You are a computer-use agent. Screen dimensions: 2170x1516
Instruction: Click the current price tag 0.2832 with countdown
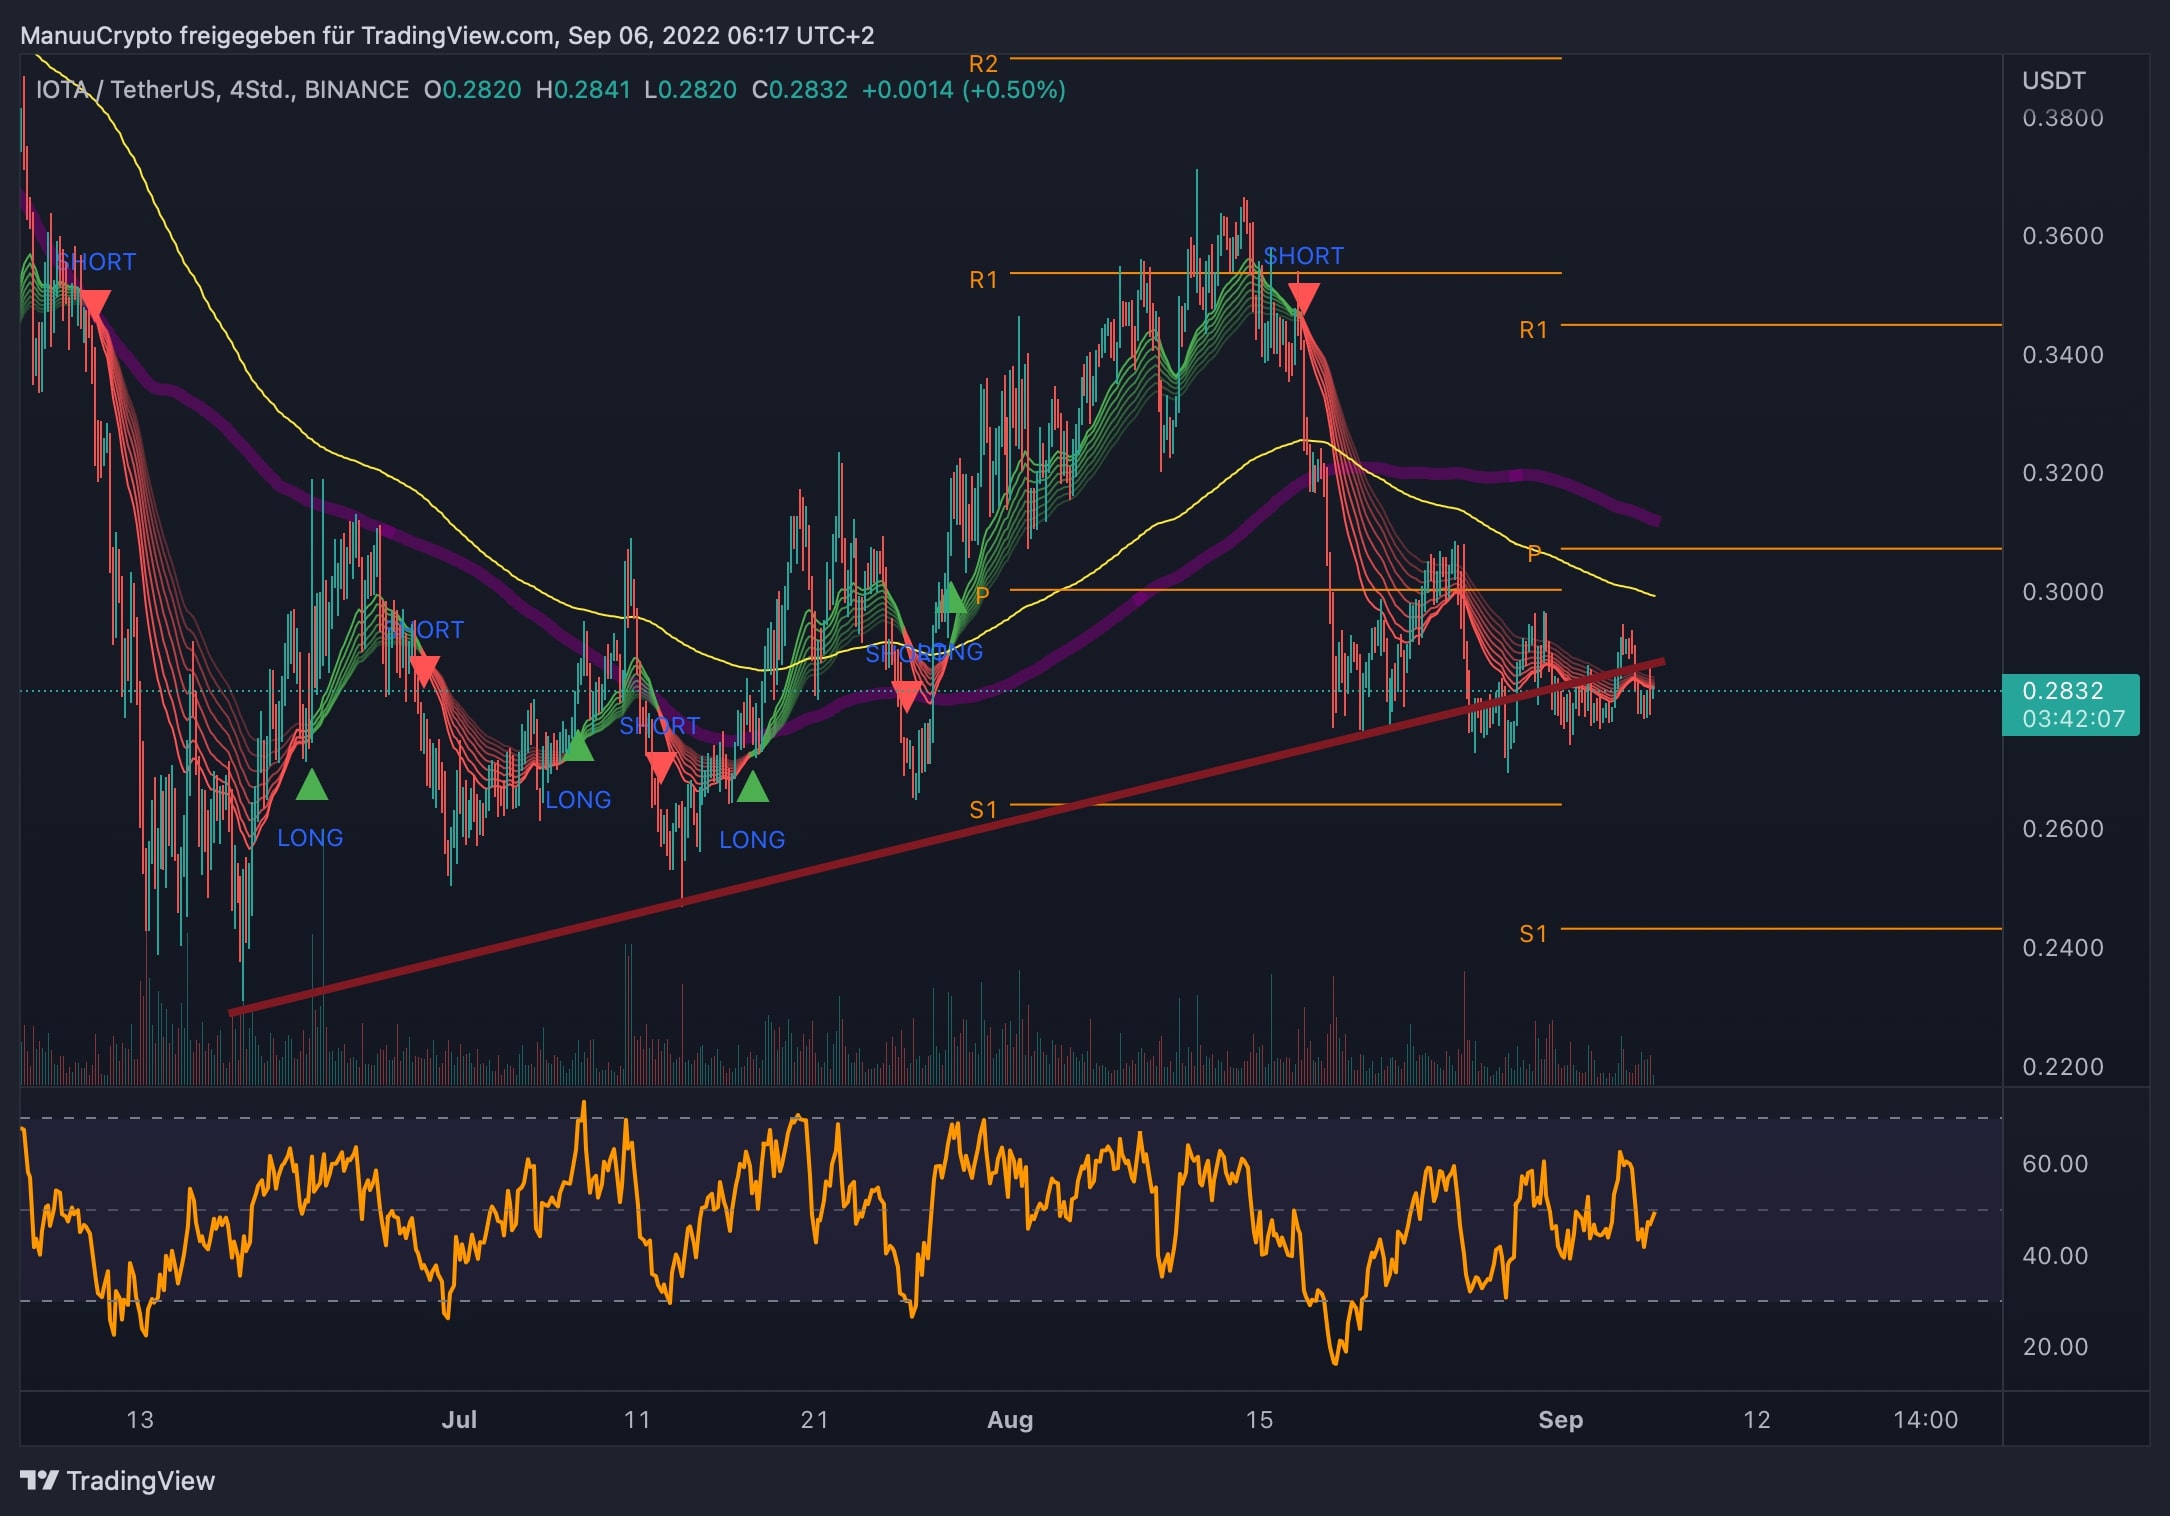point(2070,705)
